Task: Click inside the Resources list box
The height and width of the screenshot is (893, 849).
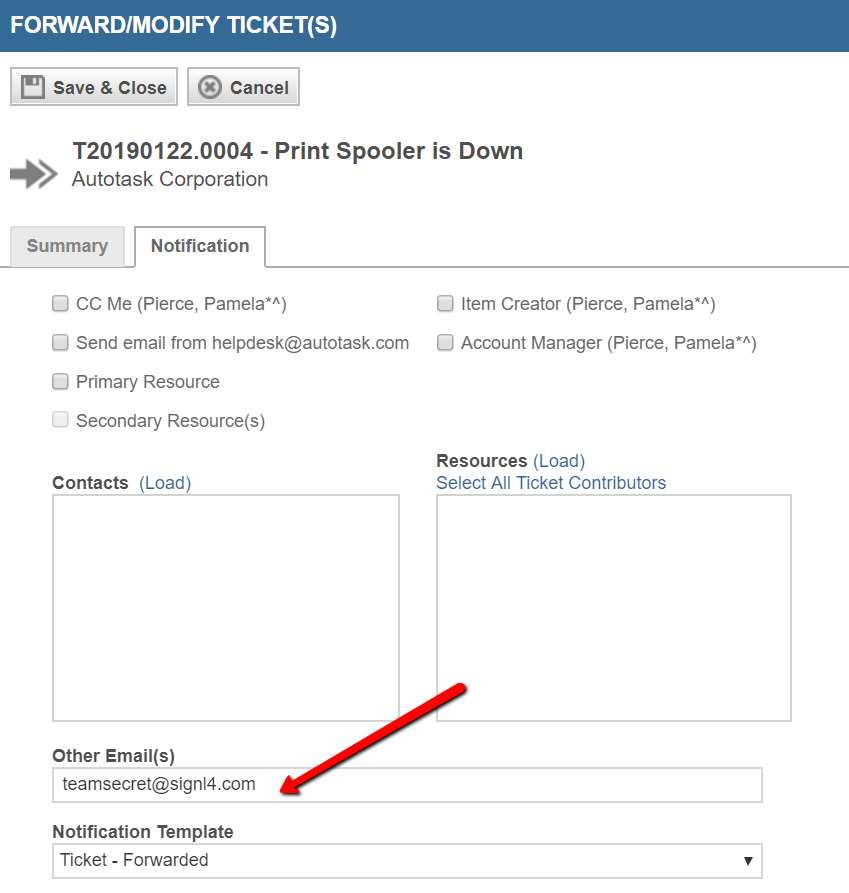Action: (614, 608)
